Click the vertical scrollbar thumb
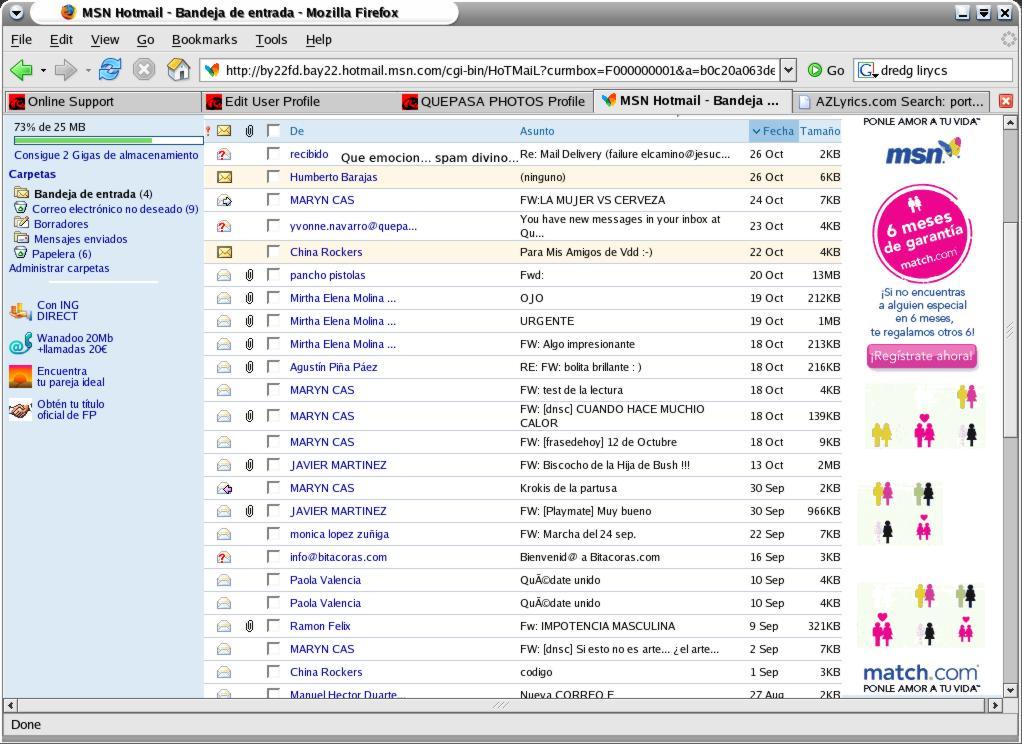The height and width of the screenshot is (744, 1022). coord(1010,329)
